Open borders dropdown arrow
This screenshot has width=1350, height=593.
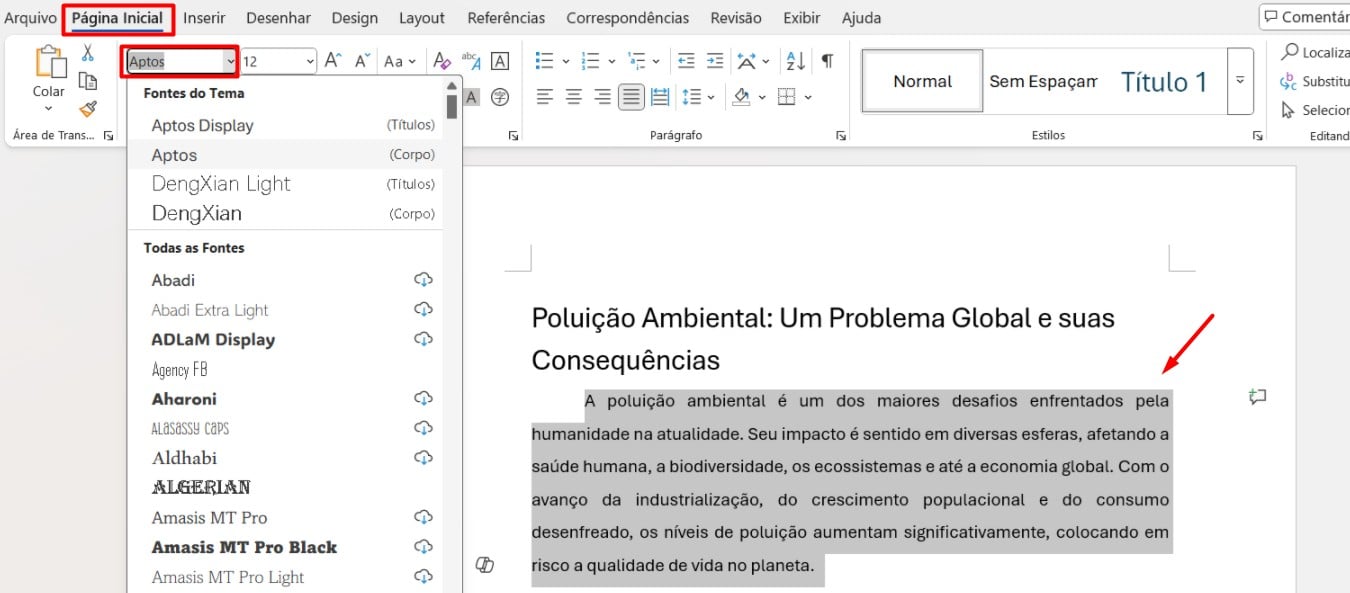point(808,98)
